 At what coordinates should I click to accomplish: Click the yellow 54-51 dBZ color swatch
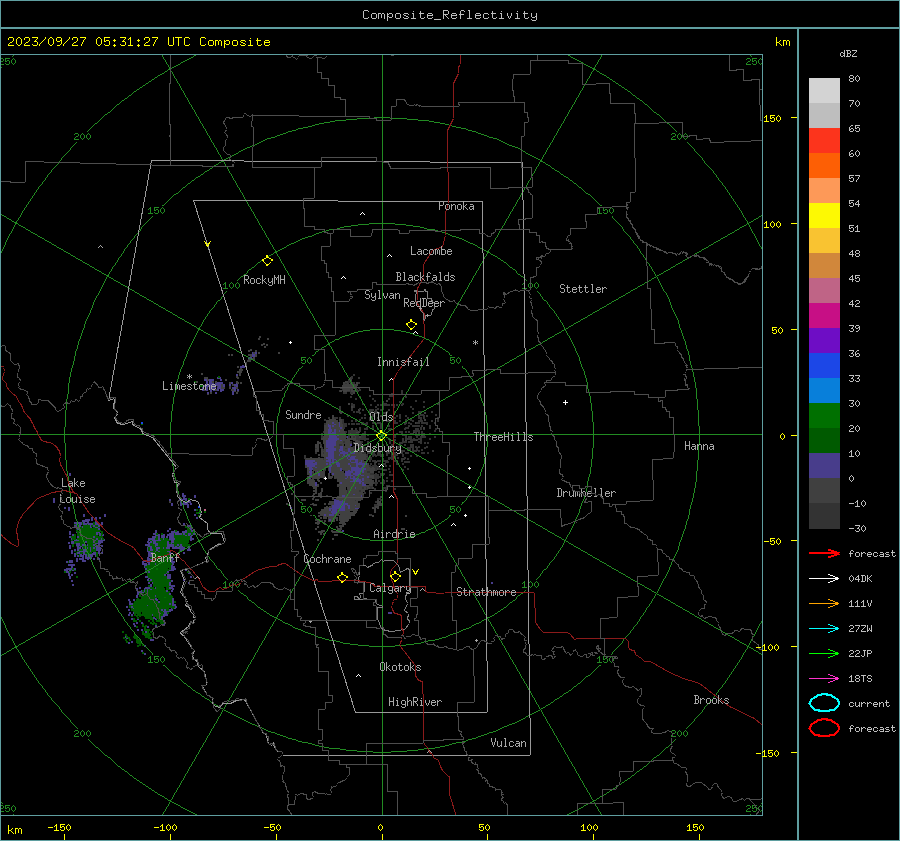pyautogui.click(x=824, y=216)
